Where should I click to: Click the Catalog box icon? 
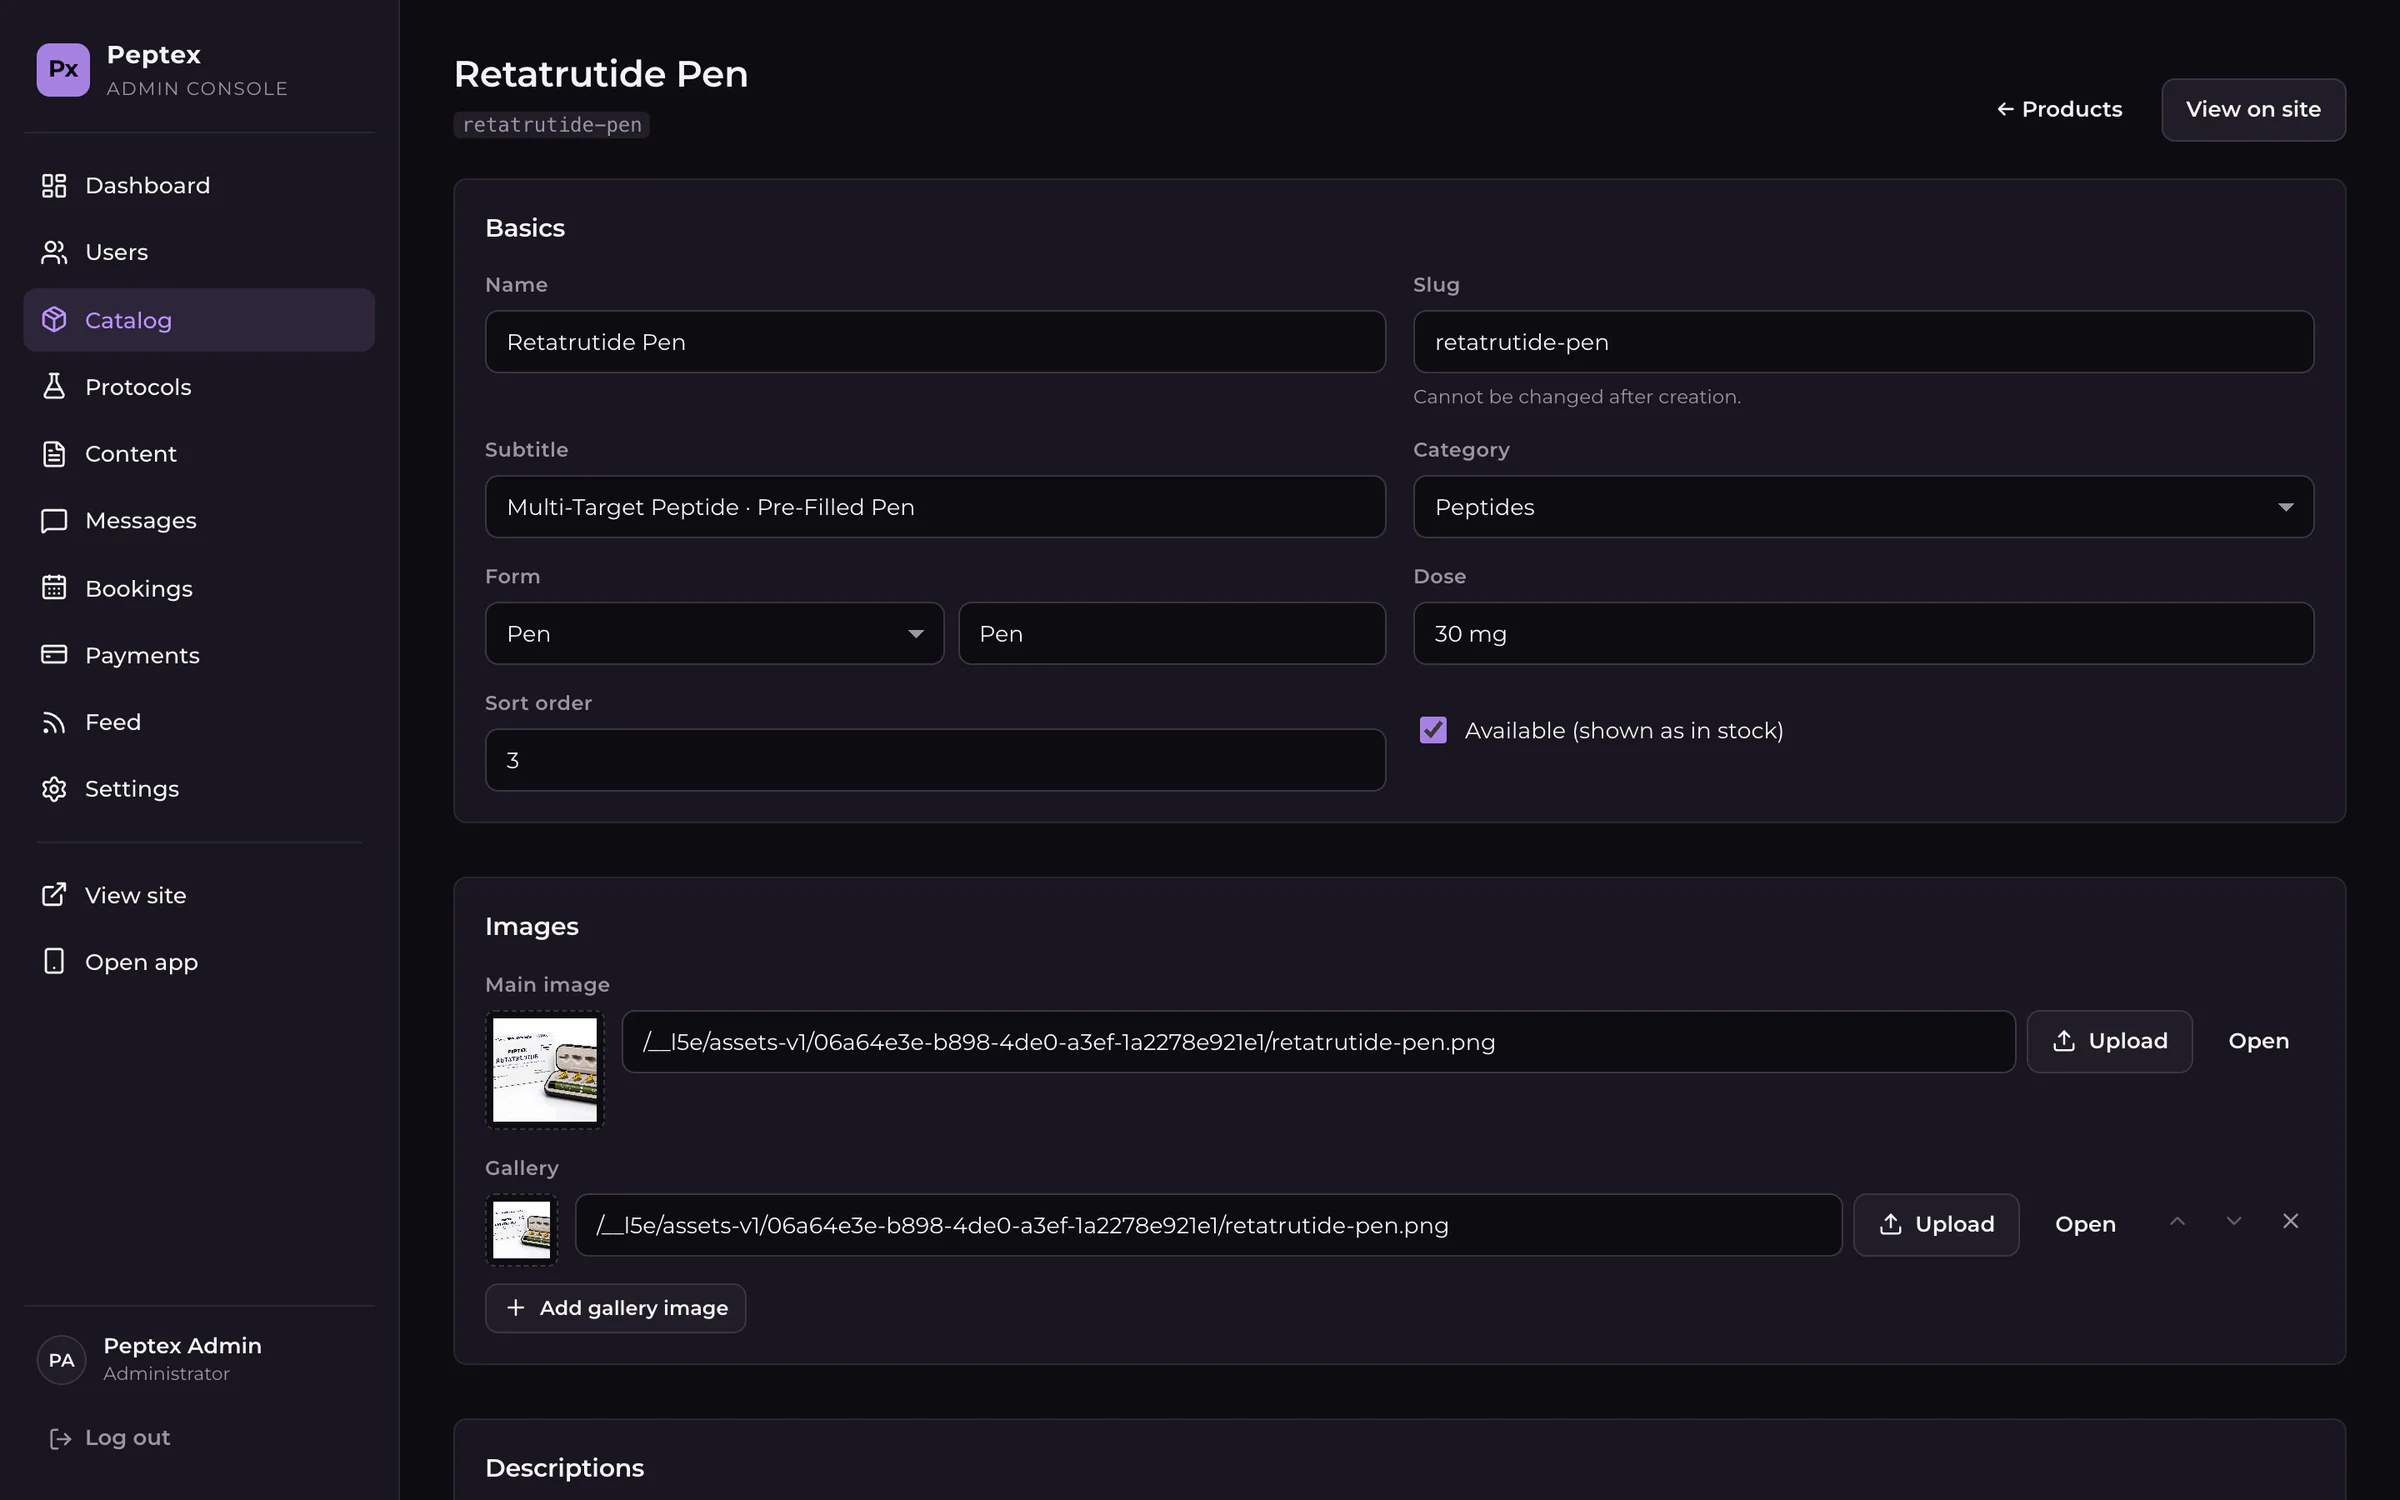click(54, 320)
